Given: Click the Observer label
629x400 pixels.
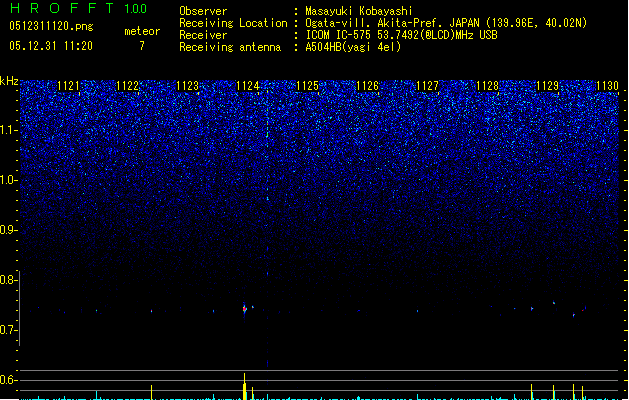Looking at the screenshot, I should coord(203,11).
